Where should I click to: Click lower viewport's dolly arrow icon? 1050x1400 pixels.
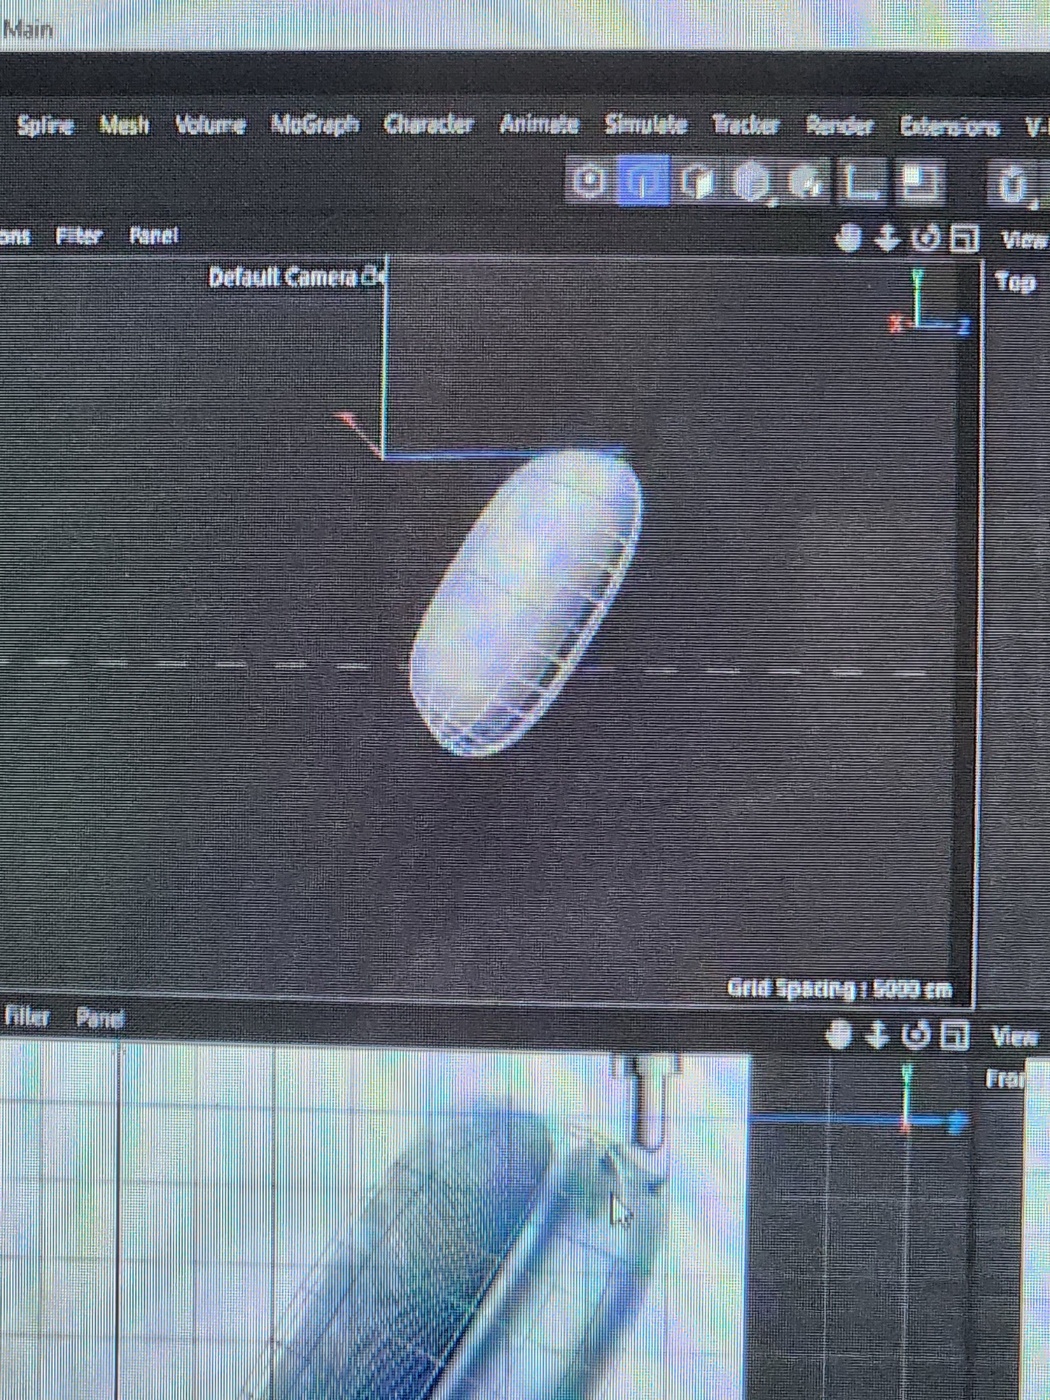877,1034
